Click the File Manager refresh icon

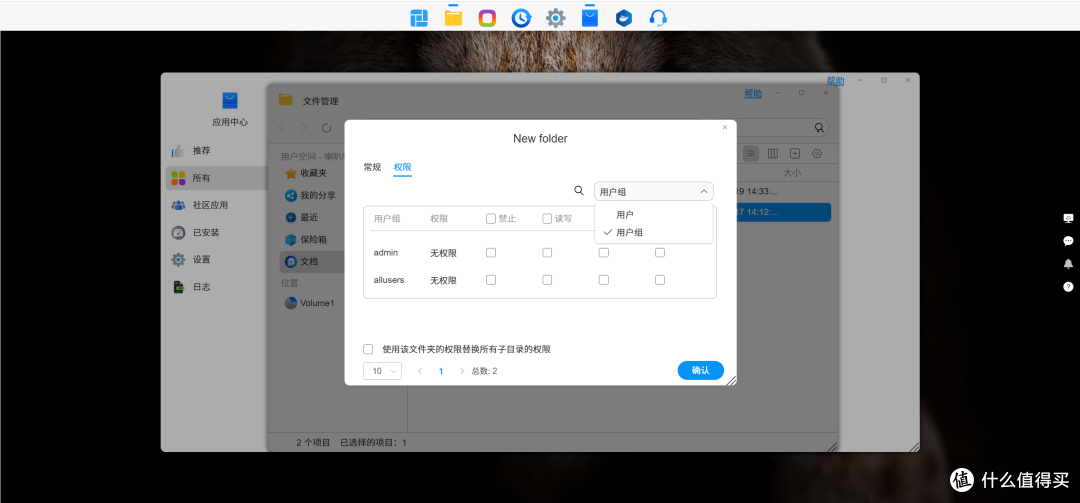pyautogui.click(x=326, y=127)
